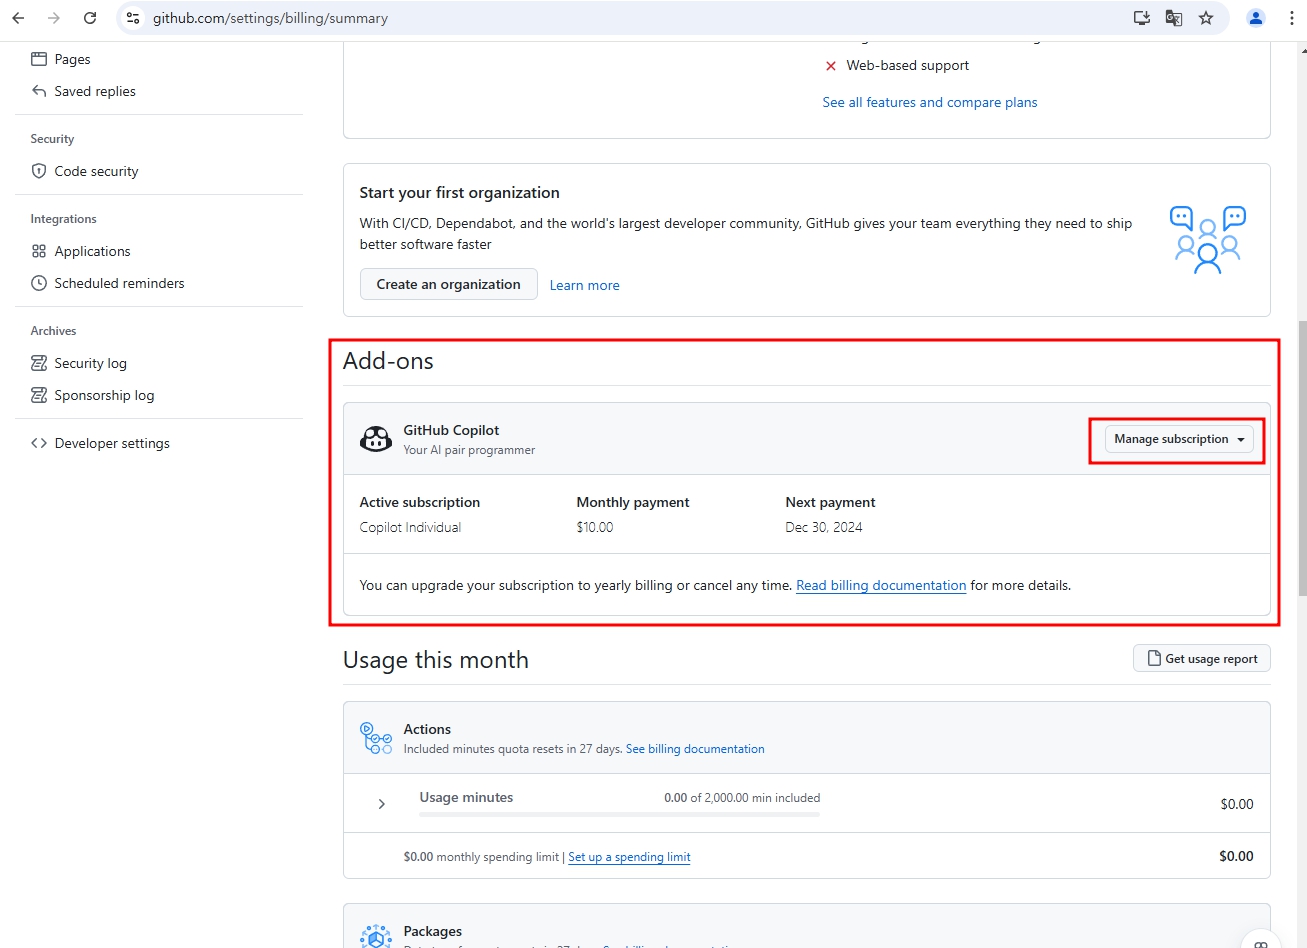
Task: Click the '$0.00 monthly spending limit' text
Action: (x=481, y=857)
